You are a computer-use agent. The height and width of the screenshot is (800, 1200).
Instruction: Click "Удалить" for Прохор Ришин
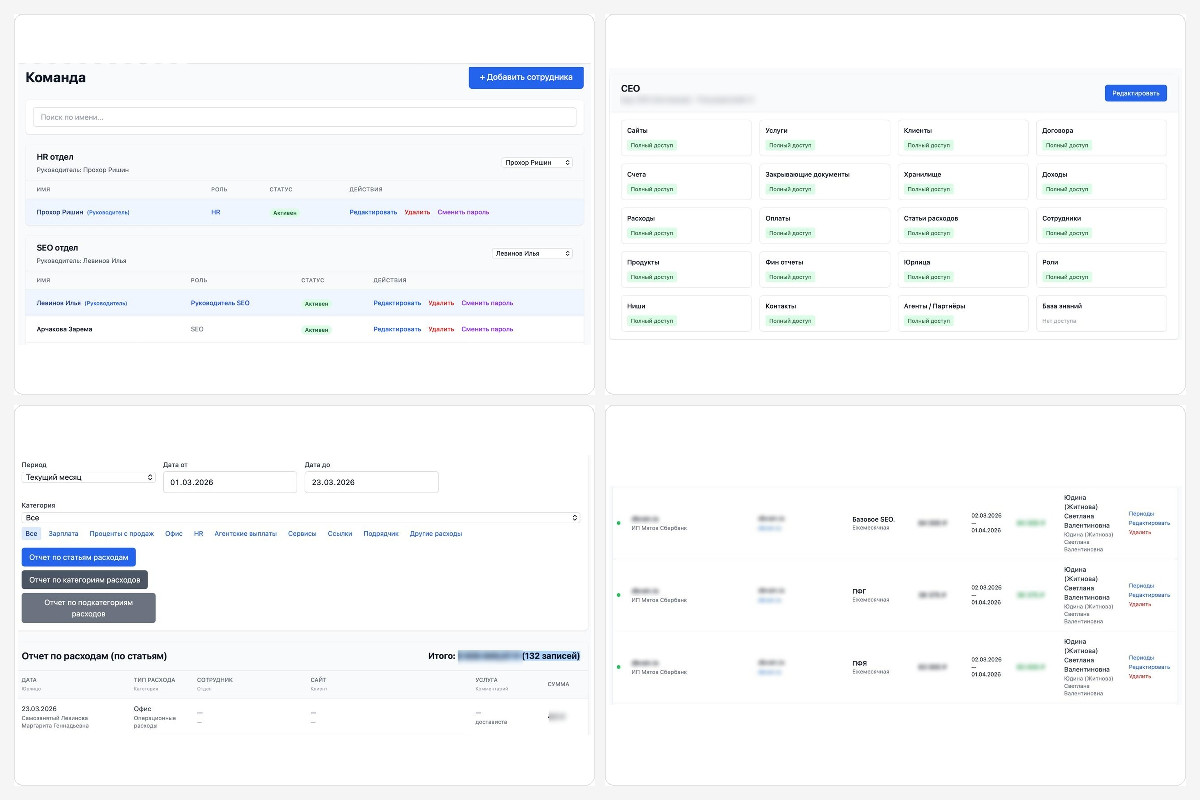(417, 212)
